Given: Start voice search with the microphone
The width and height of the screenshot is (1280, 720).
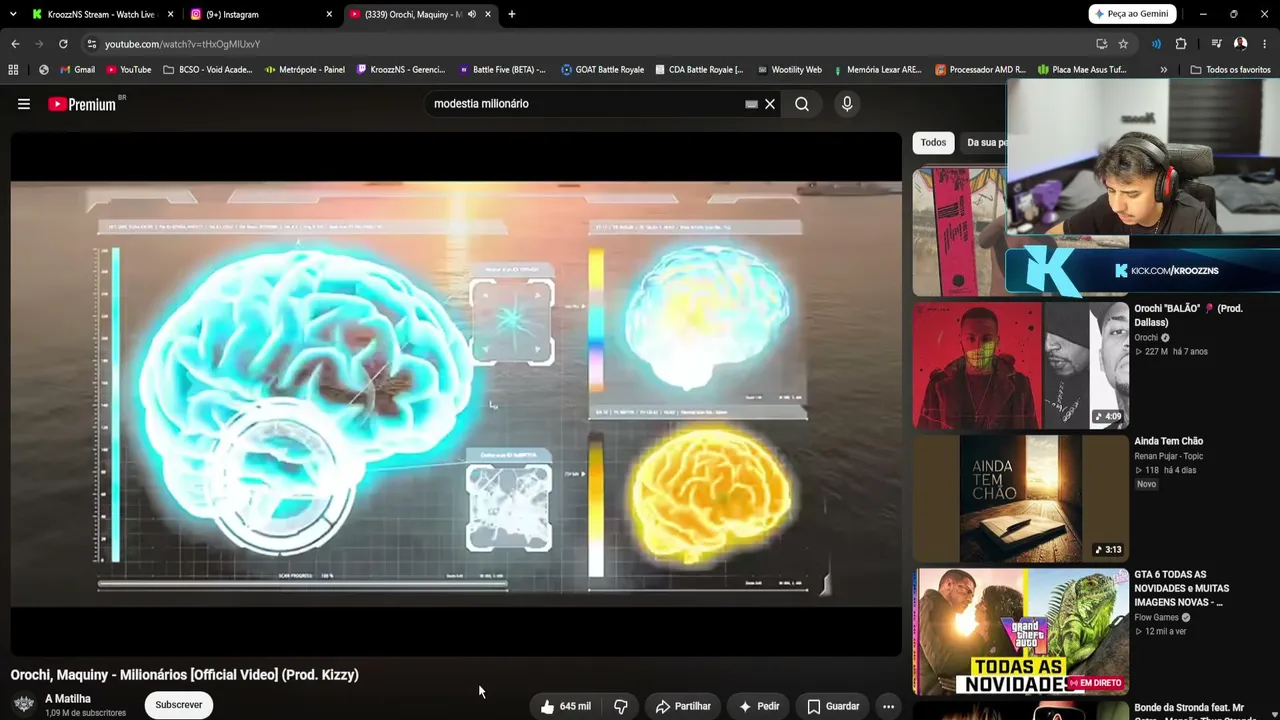Looking at the screenshot, I should 847,104.
